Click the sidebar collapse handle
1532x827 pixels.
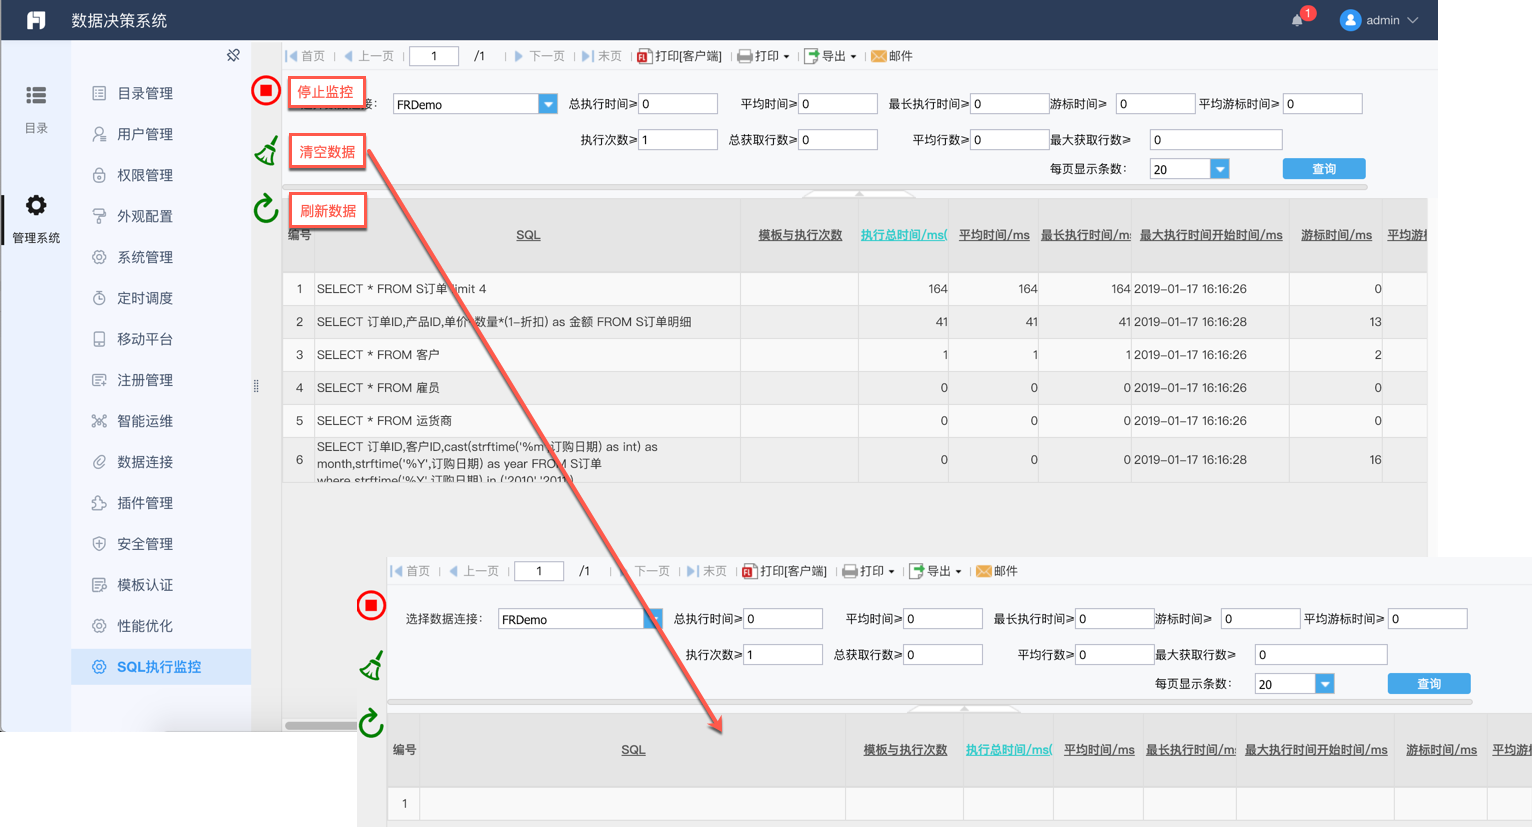[256, 386]
